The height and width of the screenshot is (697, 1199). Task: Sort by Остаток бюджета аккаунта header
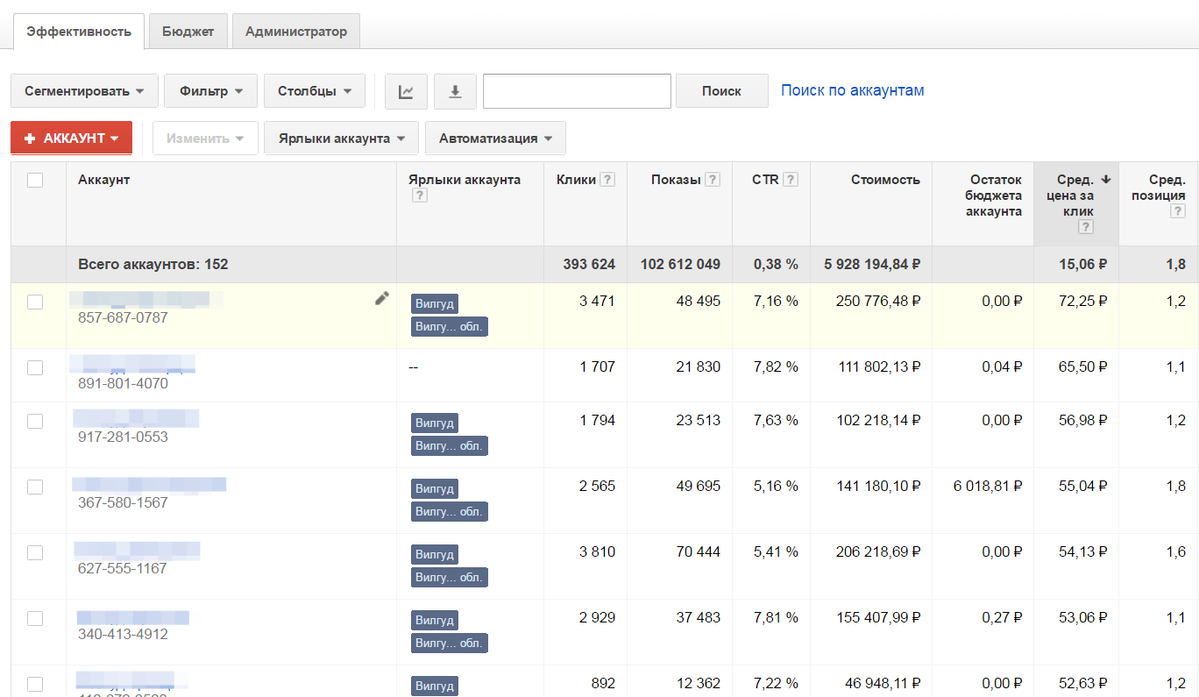tap(993, 196)
